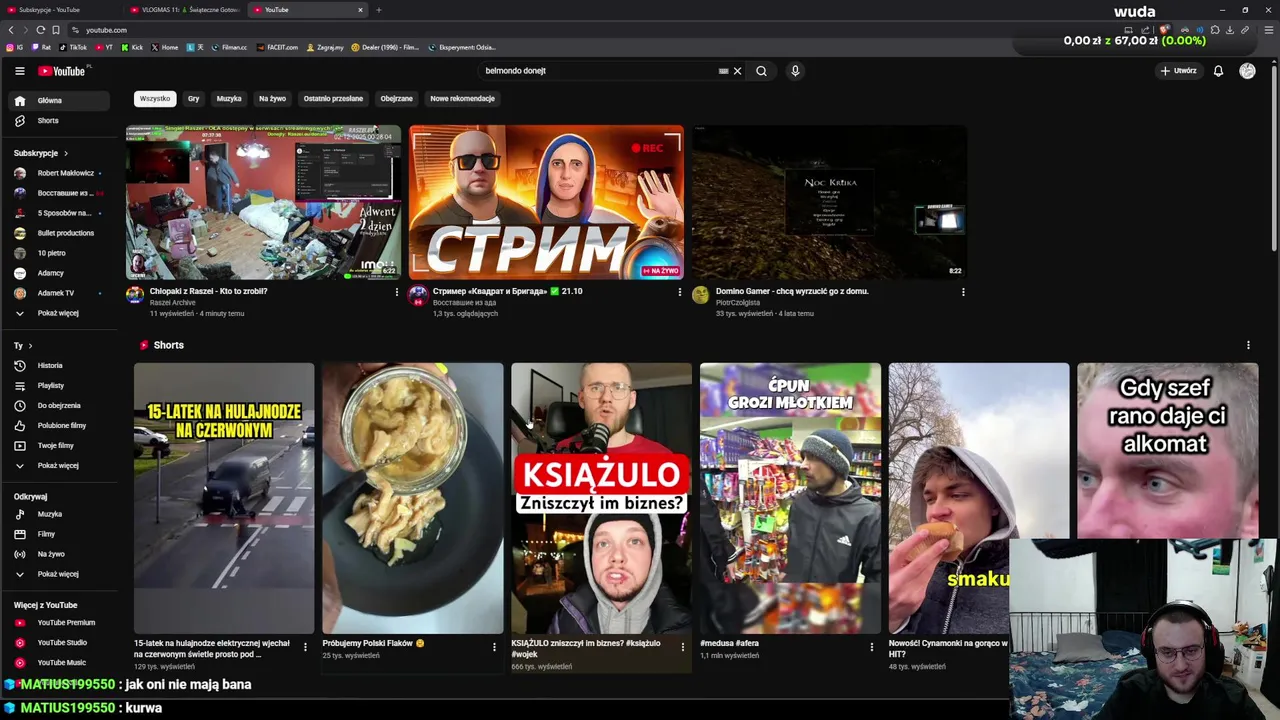Open a new browser tab

[x=378, y=10]
